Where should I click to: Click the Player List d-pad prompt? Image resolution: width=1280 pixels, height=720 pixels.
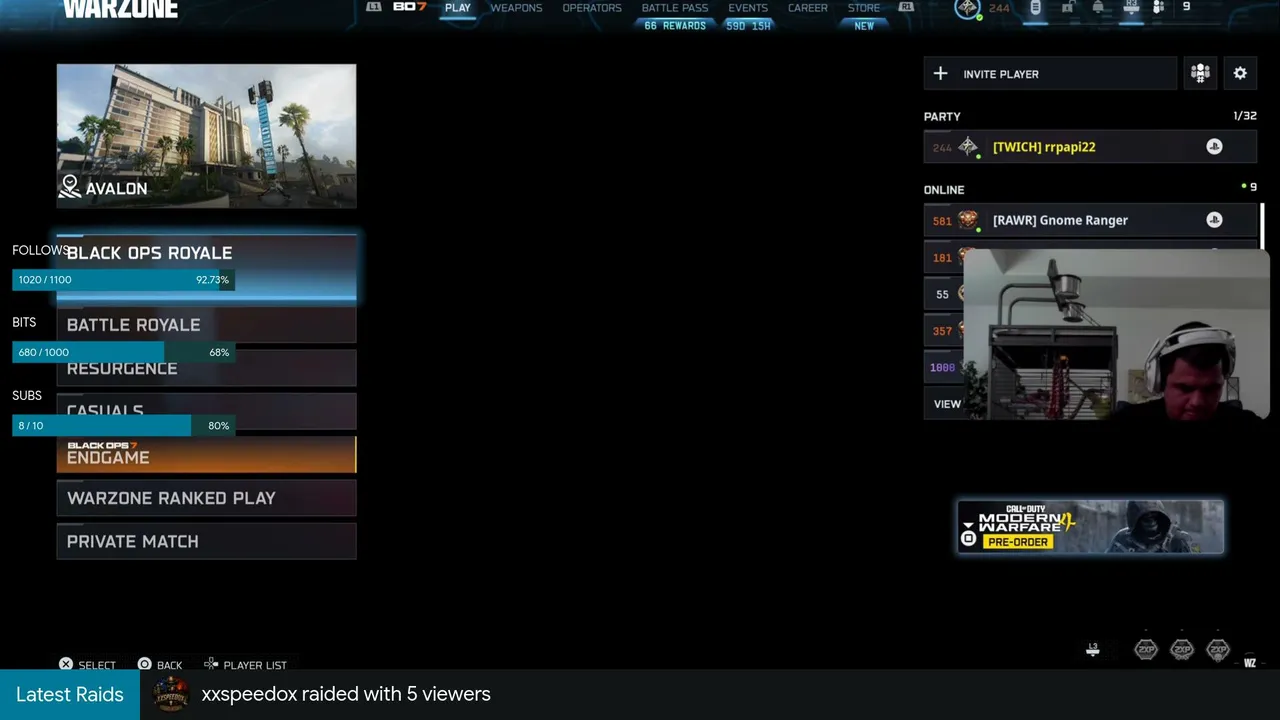pyautogui.click(x=245, y=665)
